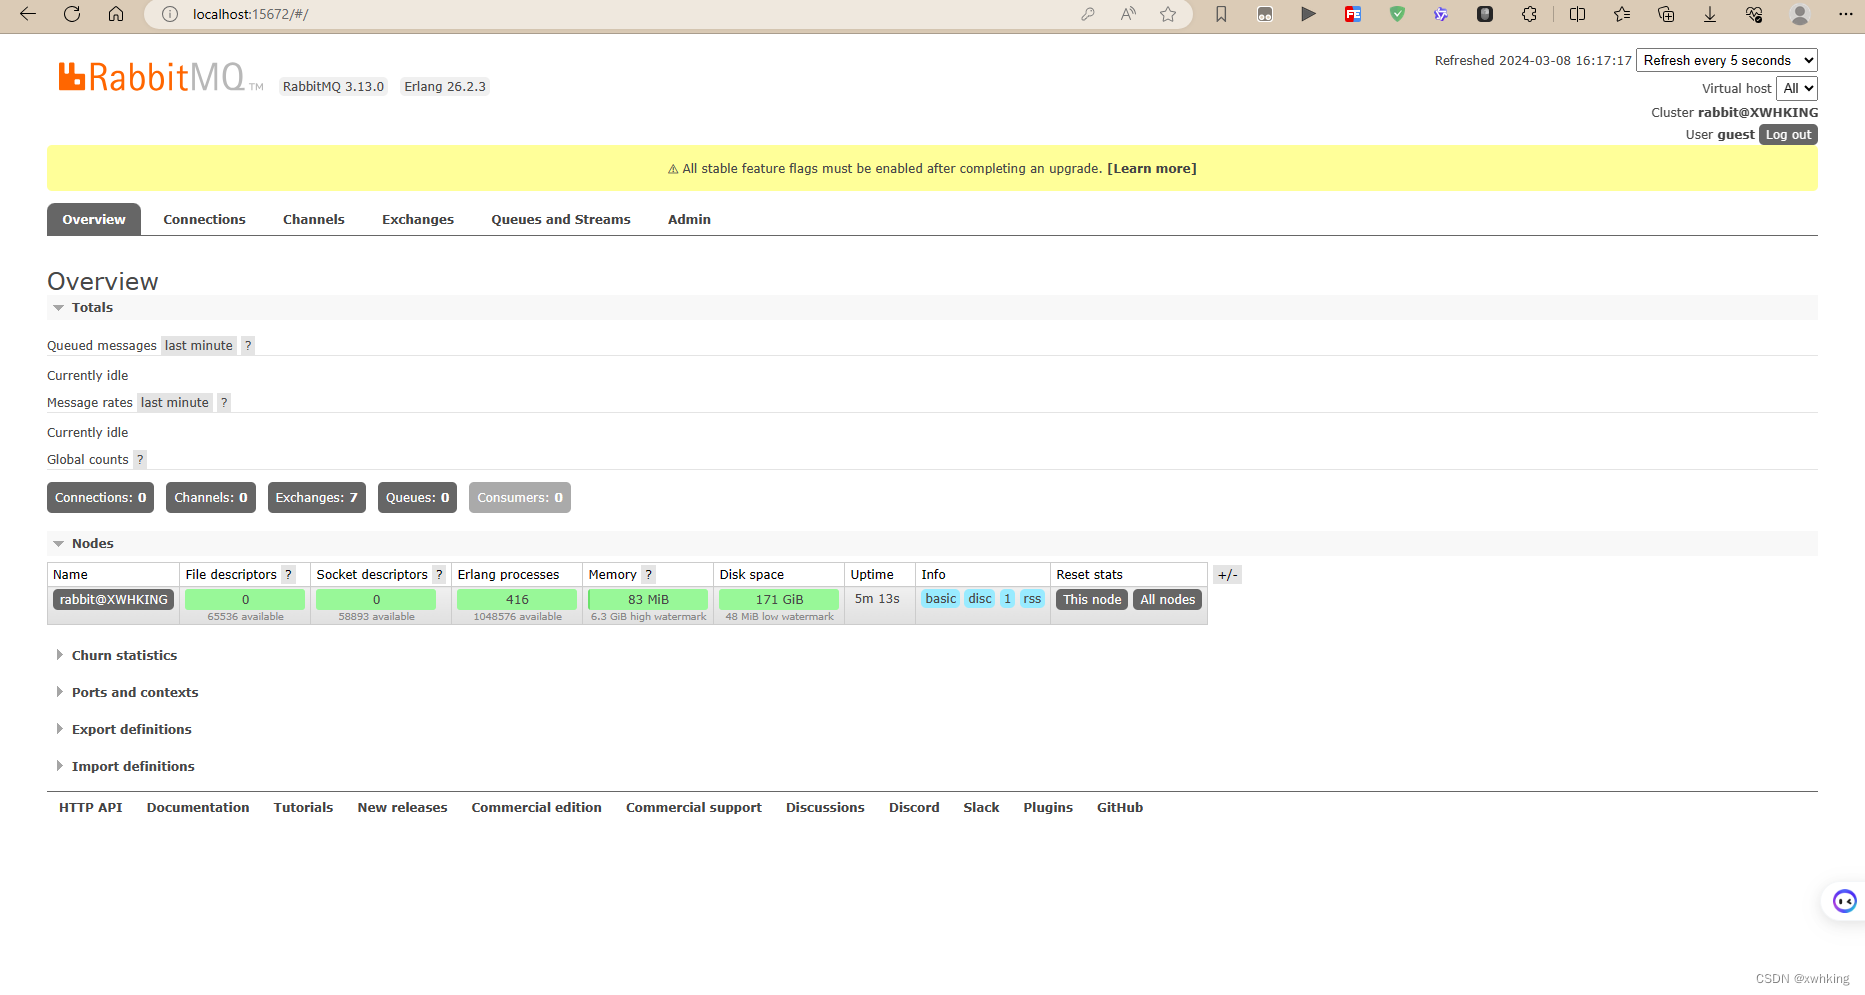Change Message rates last minute range
The image size is (1865, 995).
click(x=175, y=403)
